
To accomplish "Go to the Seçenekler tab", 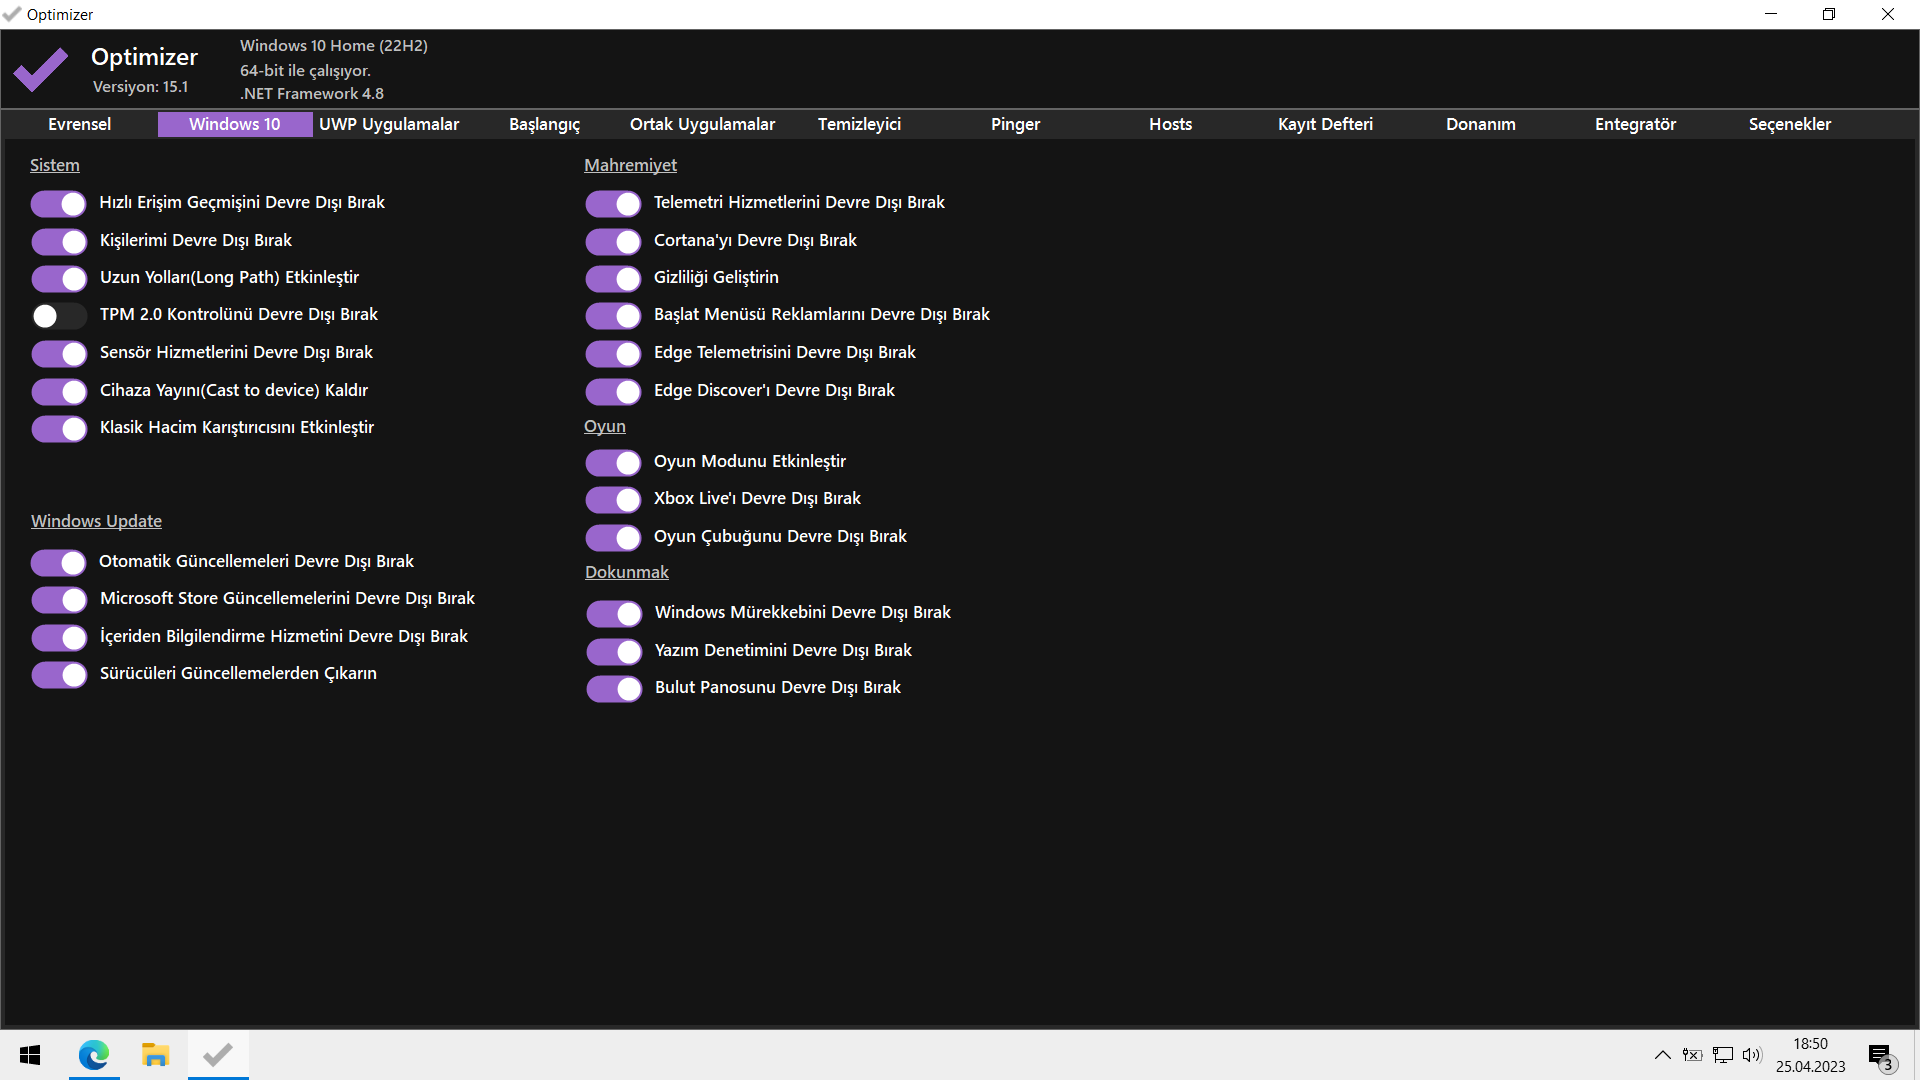I will pos(1789,124).
